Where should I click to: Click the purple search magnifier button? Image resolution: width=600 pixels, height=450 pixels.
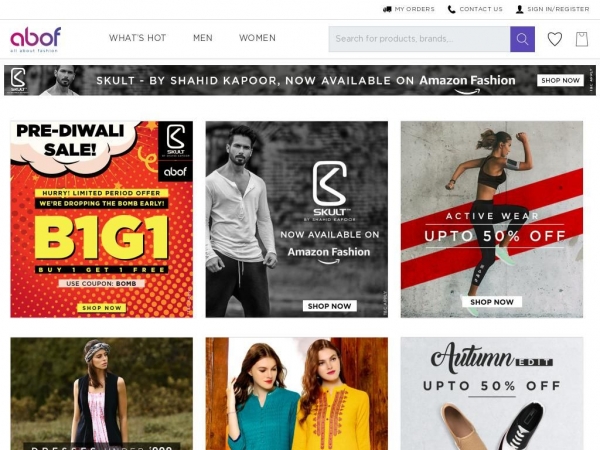522,39
